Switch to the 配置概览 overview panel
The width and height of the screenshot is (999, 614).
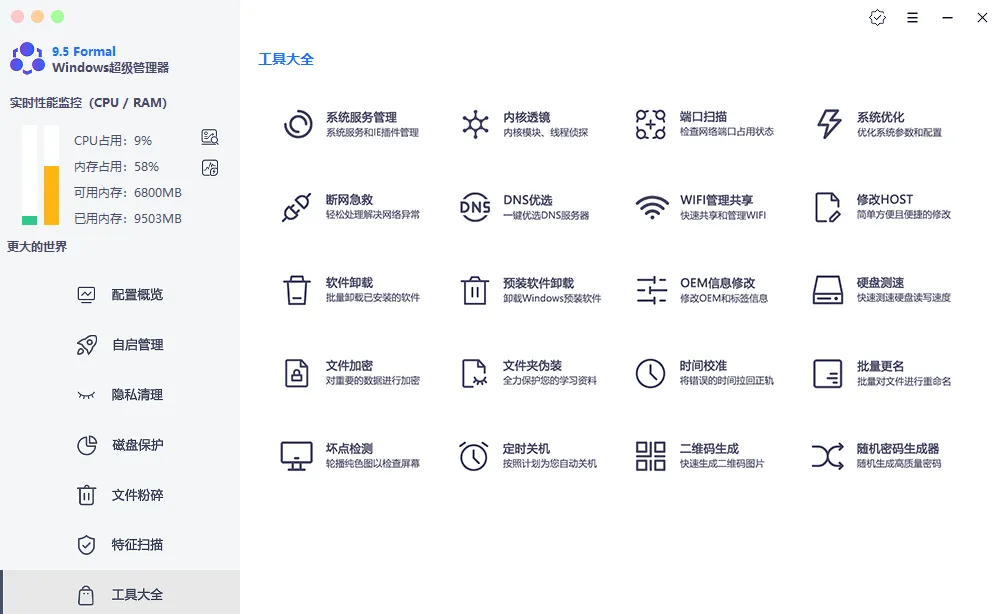[x=120, y=294]
